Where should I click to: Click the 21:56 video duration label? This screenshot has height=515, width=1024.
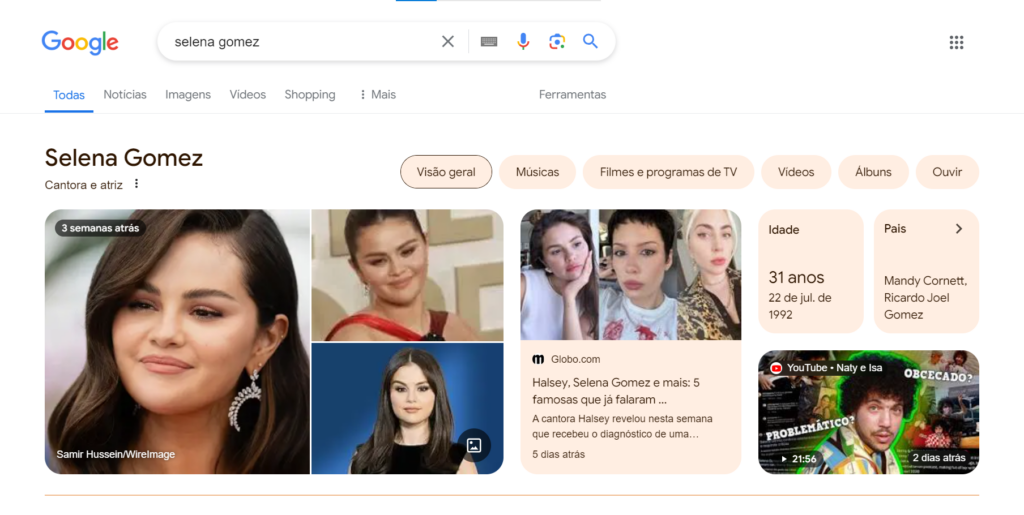click(798, 459)
